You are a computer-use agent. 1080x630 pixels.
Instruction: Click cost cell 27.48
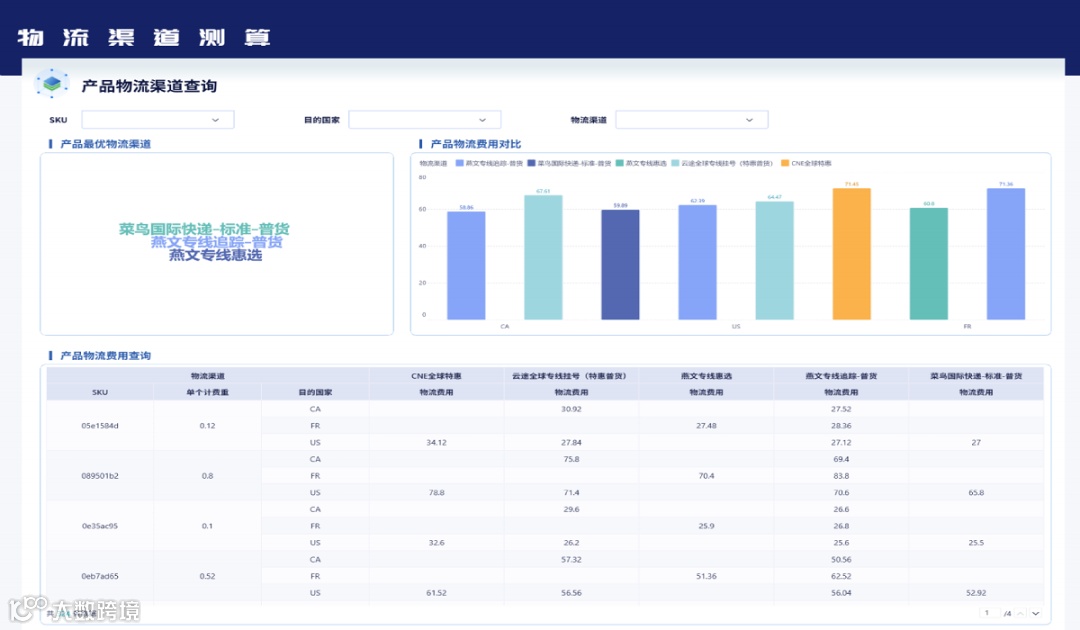pyautogui.click(x=707, y=426)
